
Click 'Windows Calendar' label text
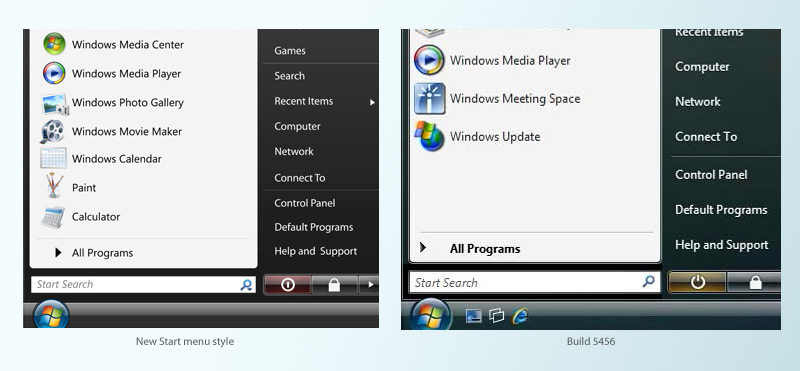pos(116,159)
